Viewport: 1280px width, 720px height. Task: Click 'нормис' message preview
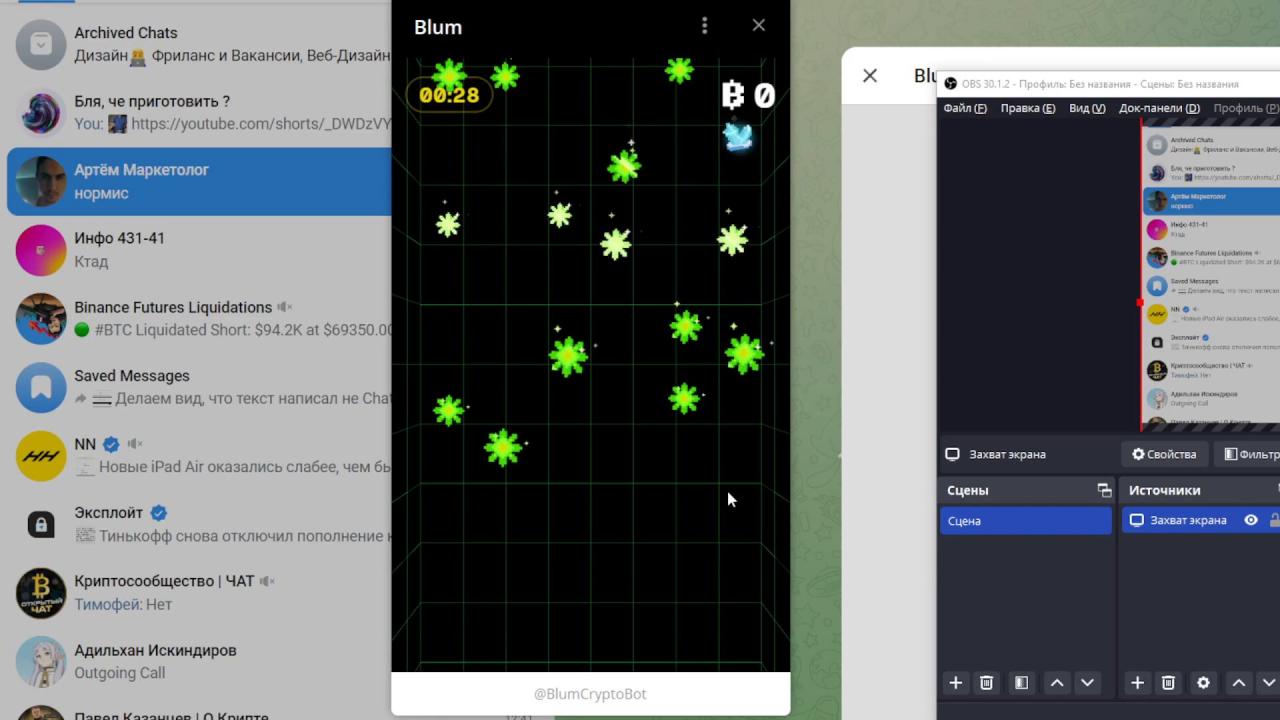[101, 193]
